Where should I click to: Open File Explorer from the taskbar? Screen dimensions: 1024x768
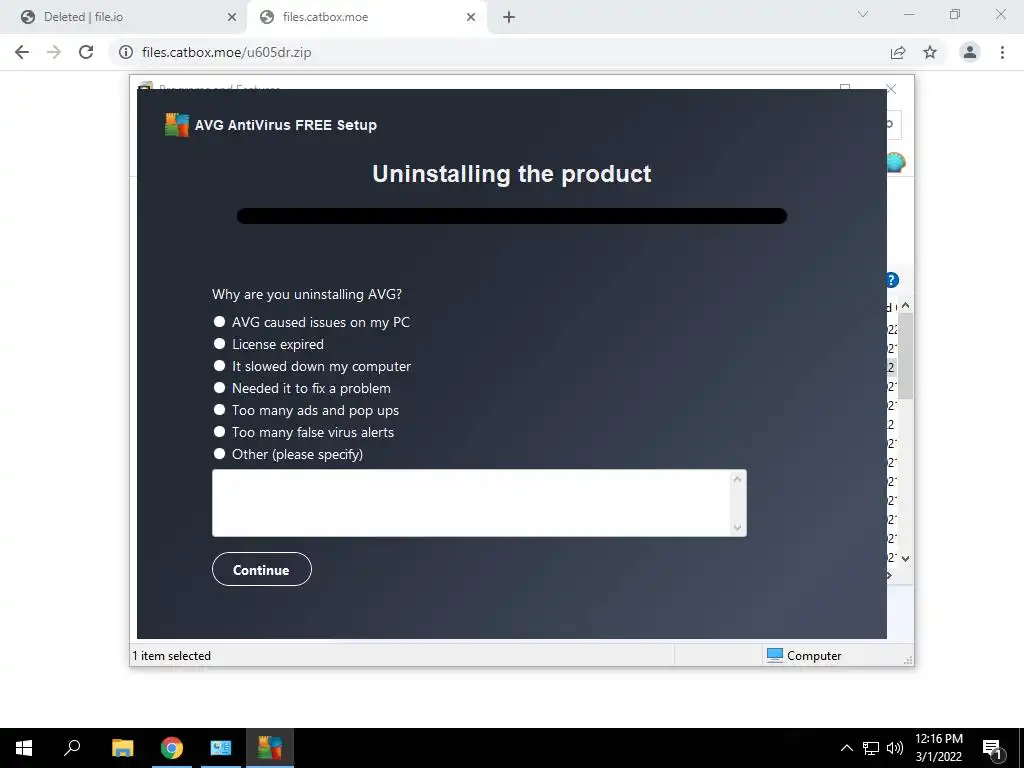pos(122,748)
